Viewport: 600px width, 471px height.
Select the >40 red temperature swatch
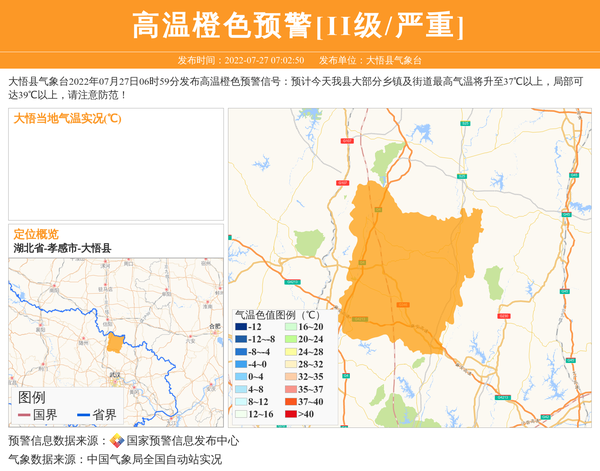coord(289,414)
